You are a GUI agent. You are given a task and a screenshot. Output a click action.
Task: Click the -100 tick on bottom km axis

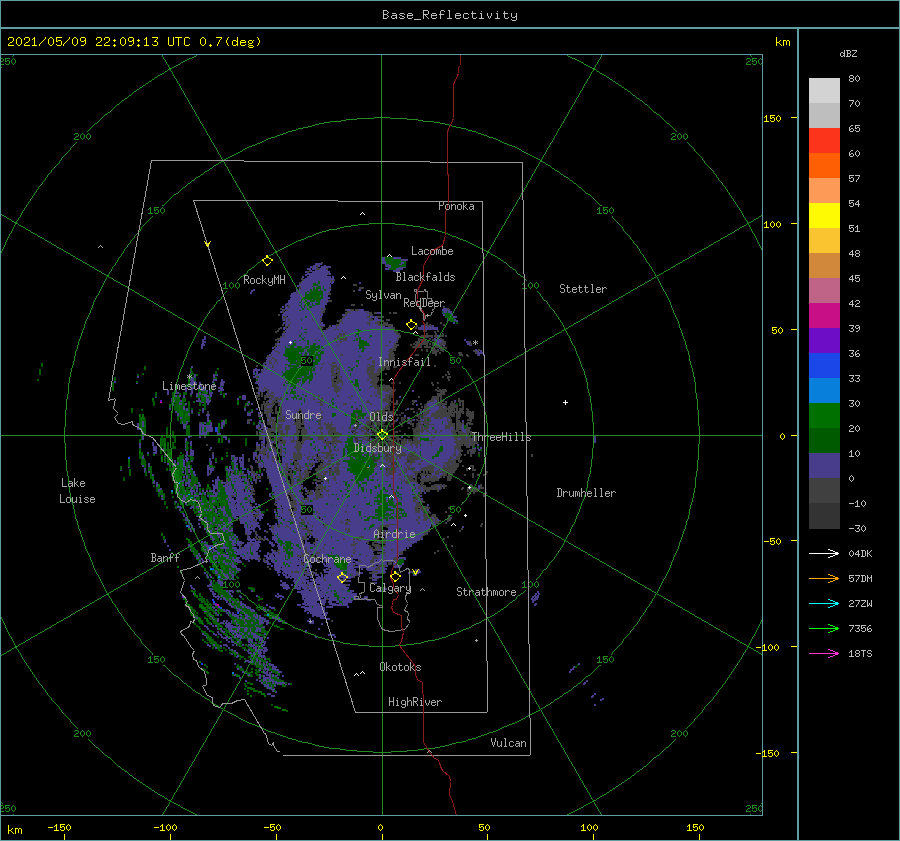(x=165, y=827)
